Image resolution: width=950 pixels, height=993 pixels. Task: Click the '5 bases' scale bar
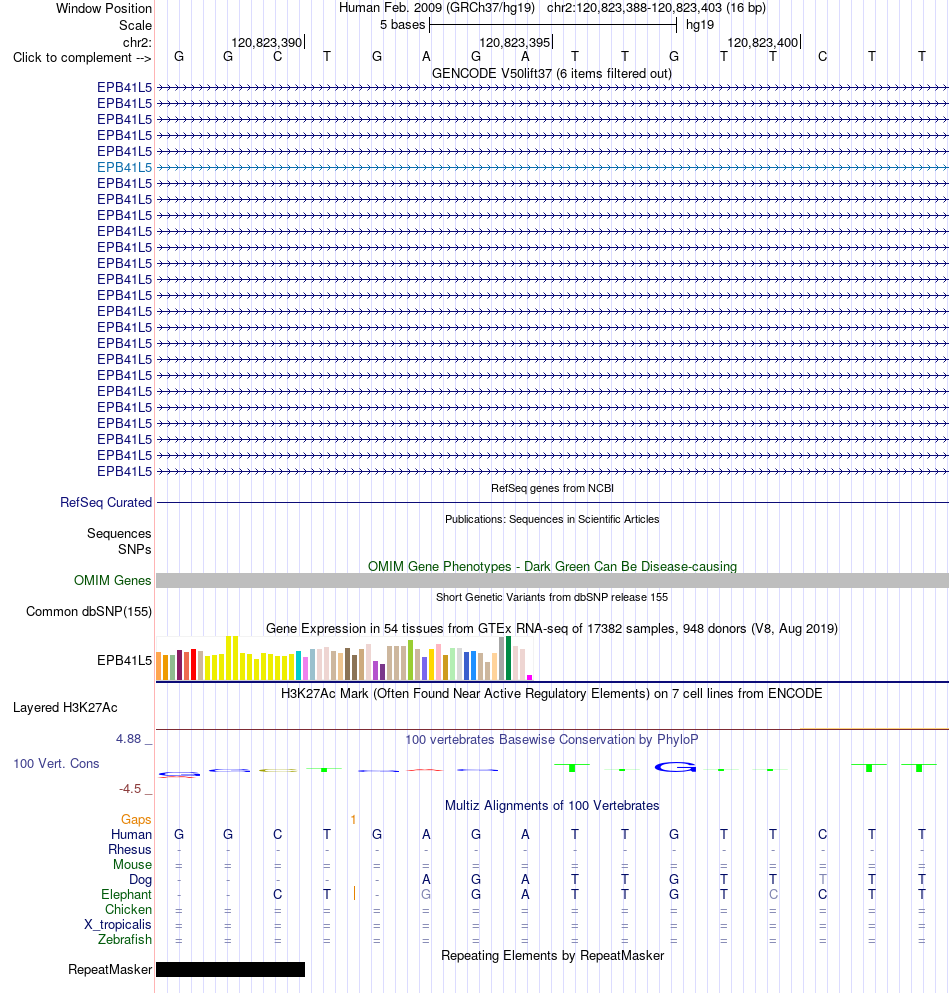[553, 25]
